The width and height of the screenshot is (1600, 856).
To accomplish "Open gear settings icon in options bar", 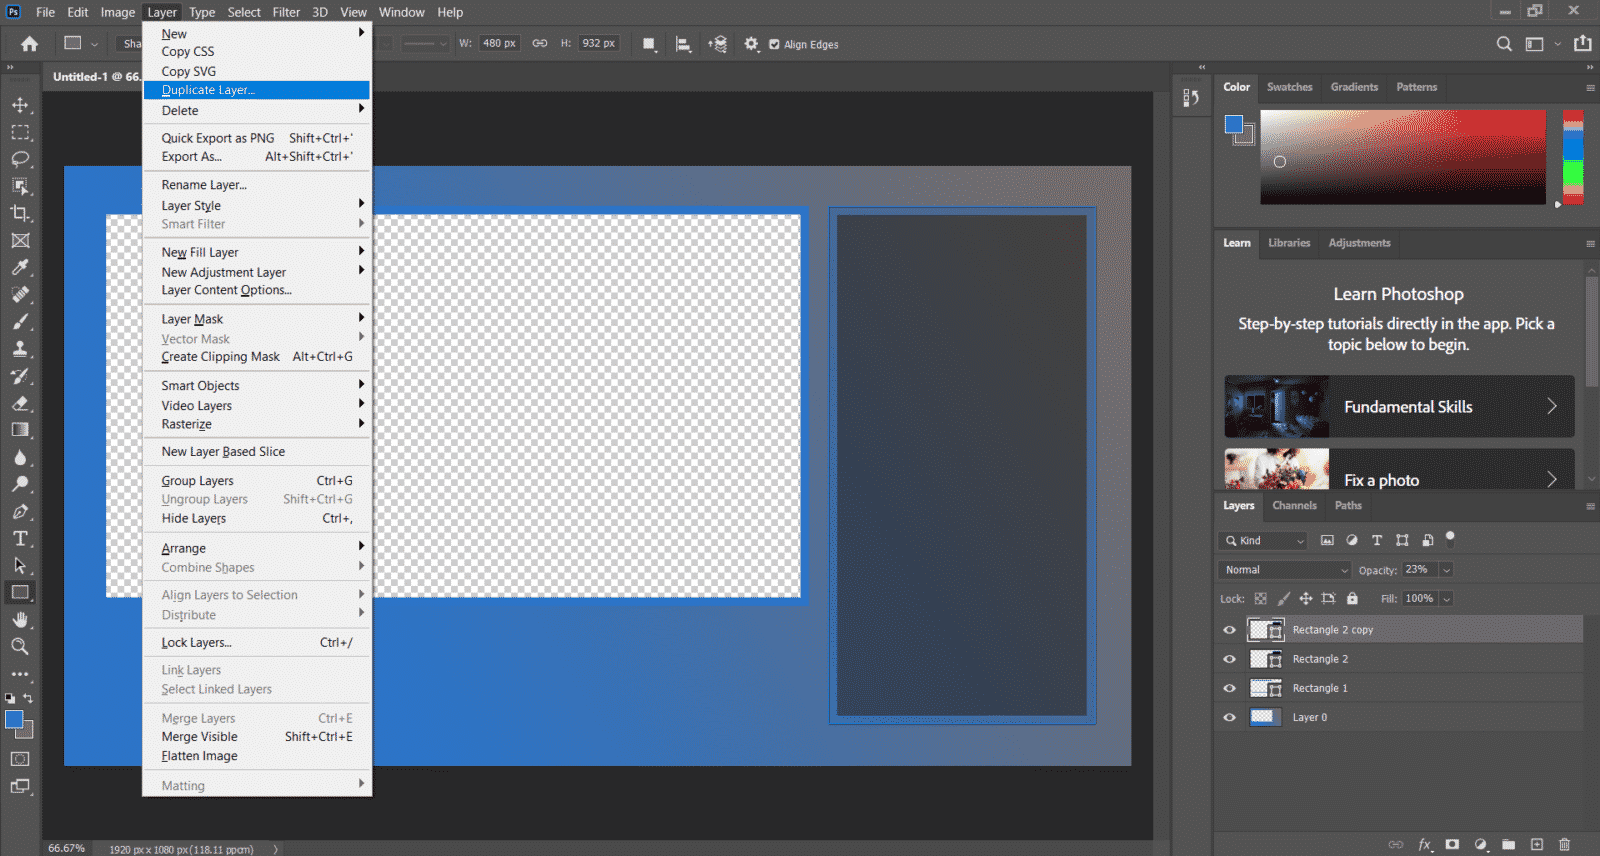I will click(x=752, y=44).
